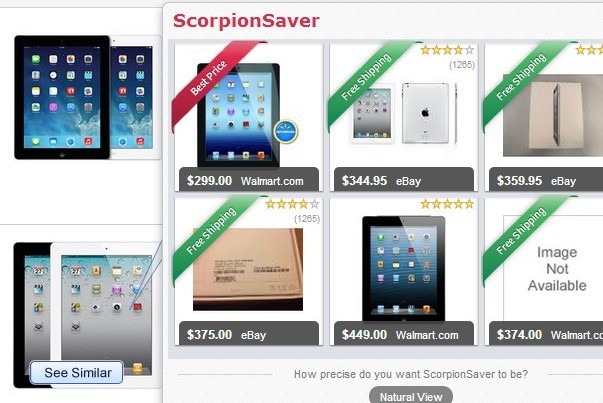The image size is (603, 403).
Task: Open the $299.00 Walmart.com iPad offer
Action: pyautogui.click(x=248, y=117)
